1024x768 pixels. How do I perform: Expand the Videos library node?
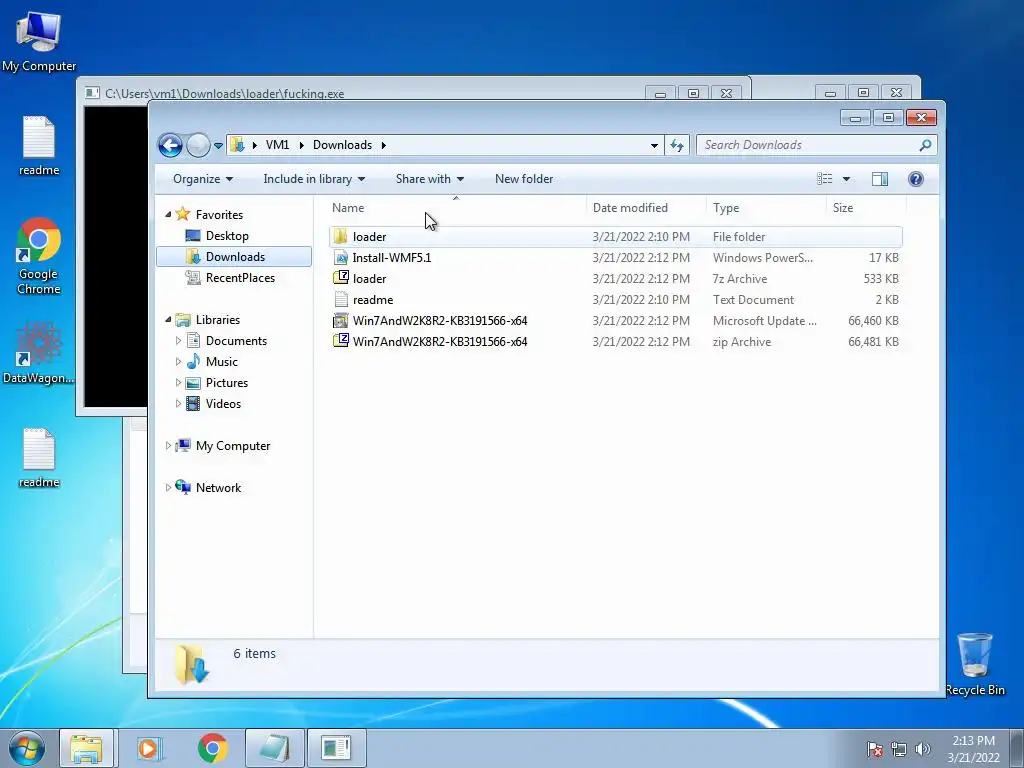178,404
